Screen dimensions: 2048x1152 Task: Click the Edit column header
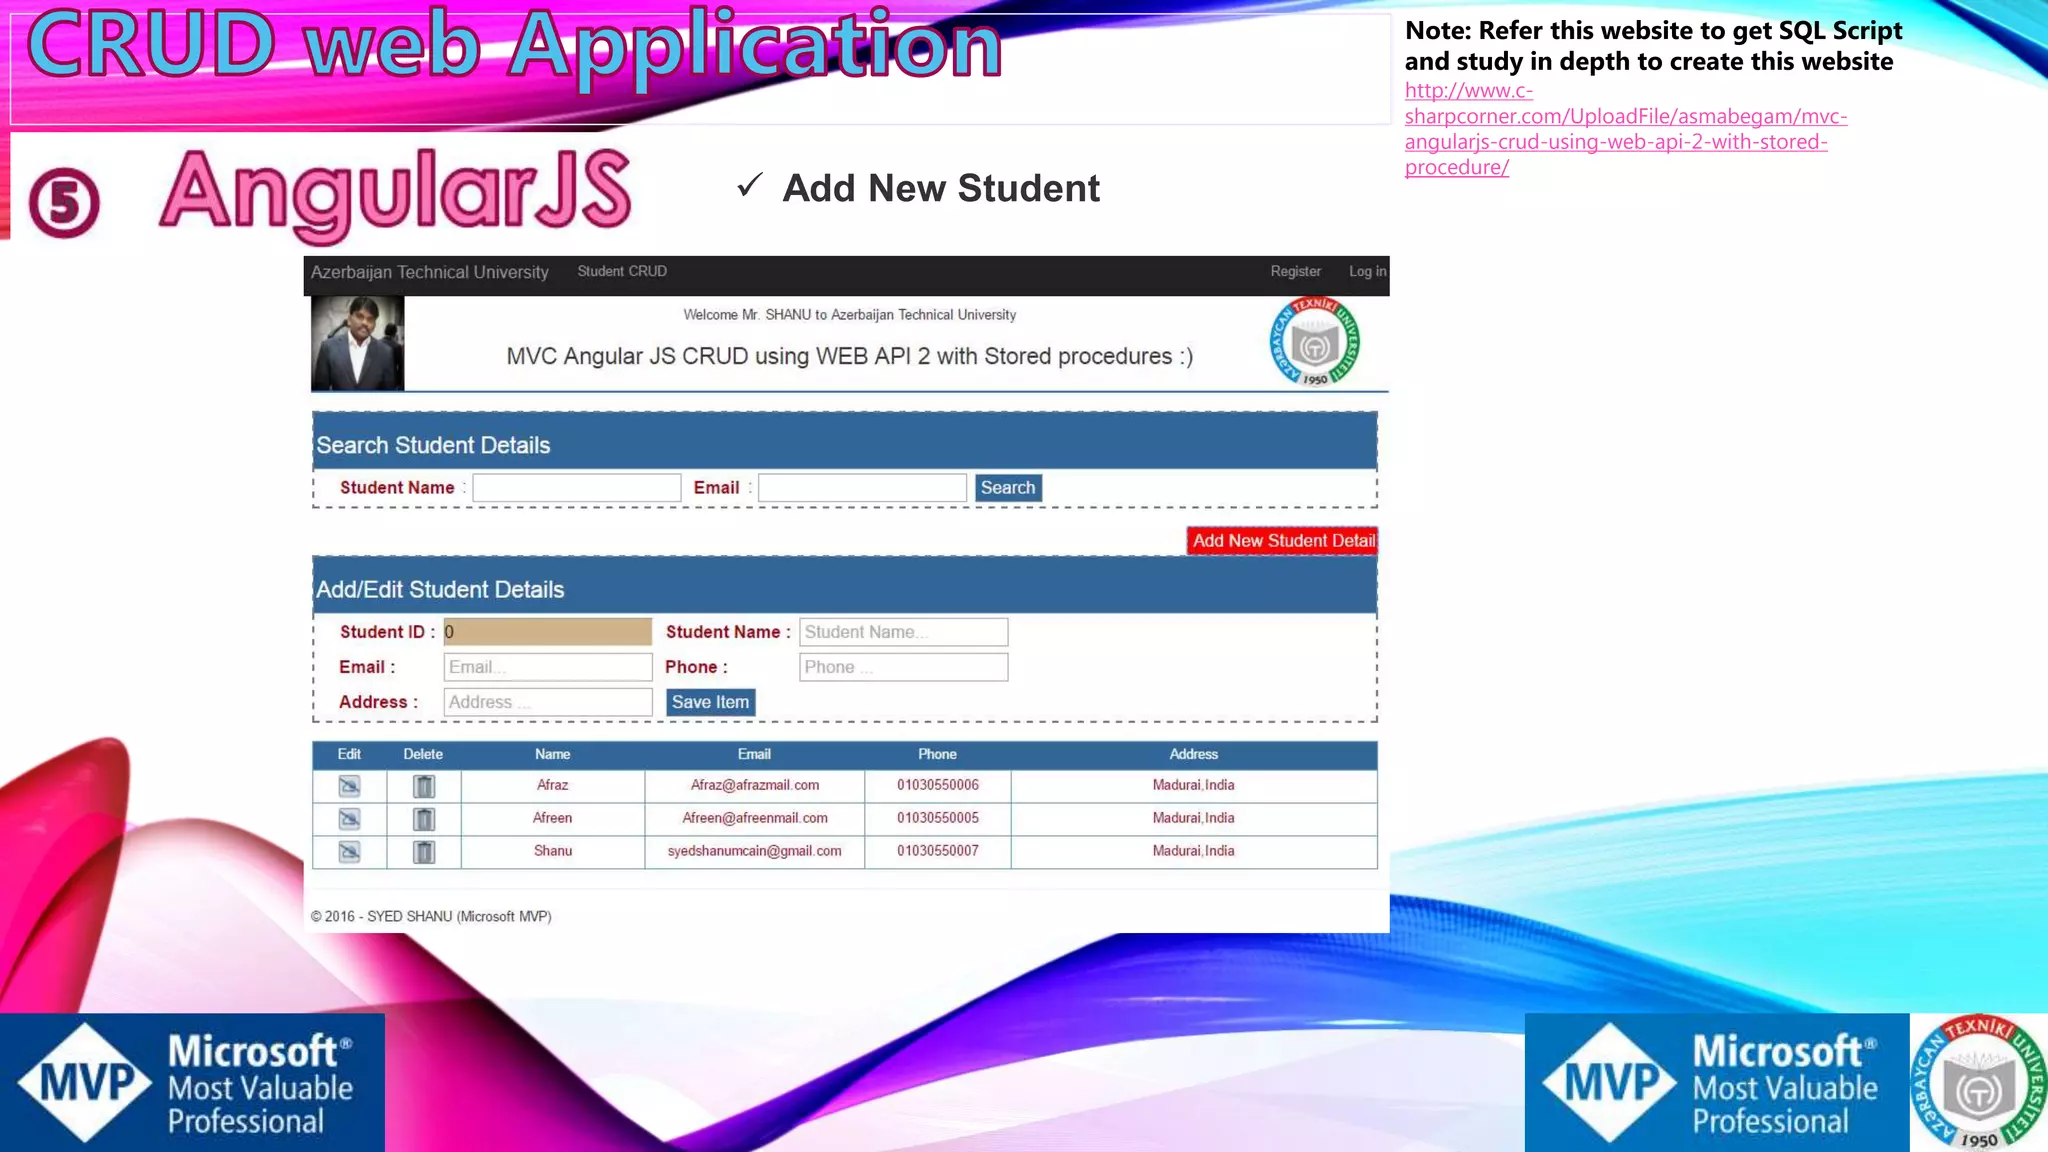(x=349, y=754)
